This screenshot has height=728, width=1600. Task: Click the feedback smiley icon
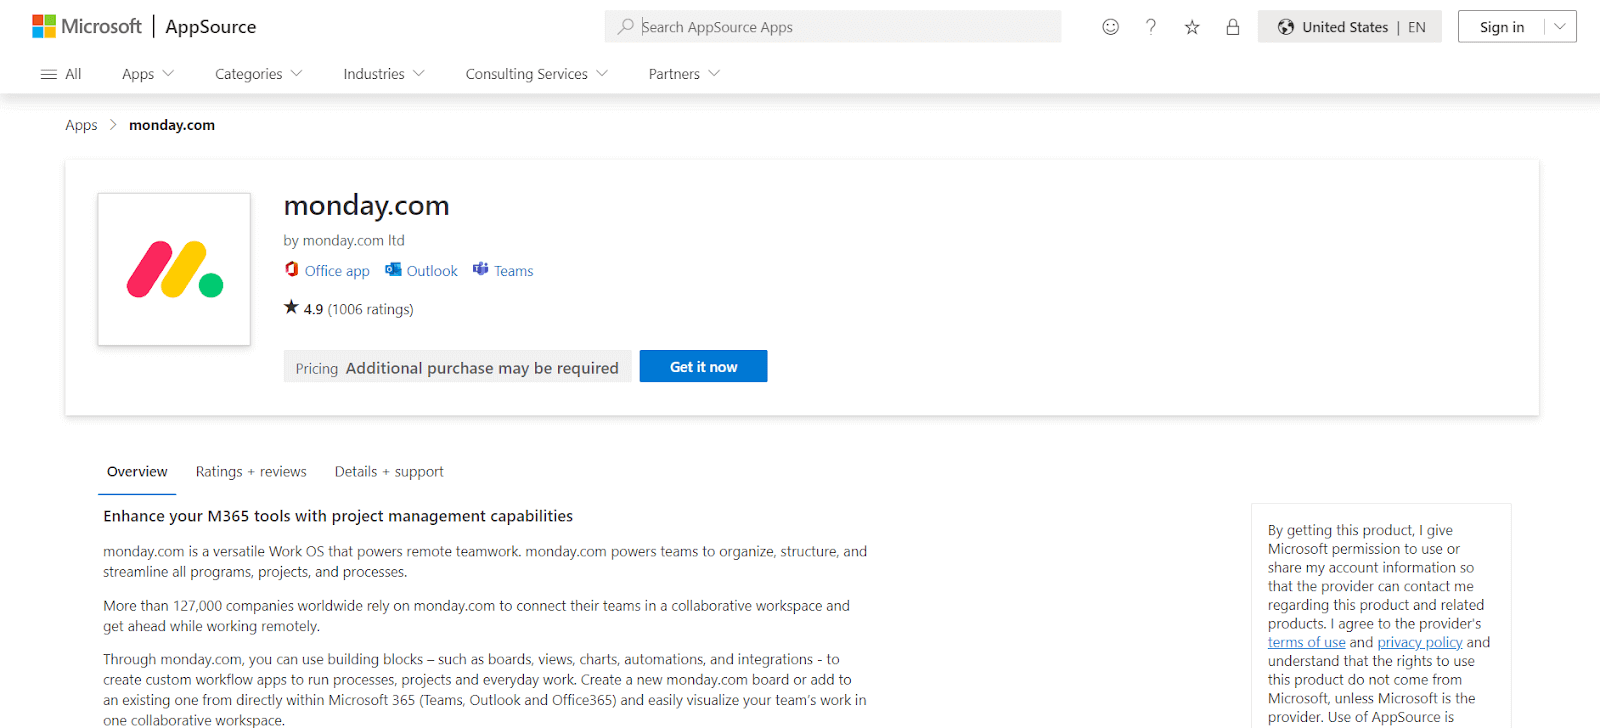[1110, 27]
